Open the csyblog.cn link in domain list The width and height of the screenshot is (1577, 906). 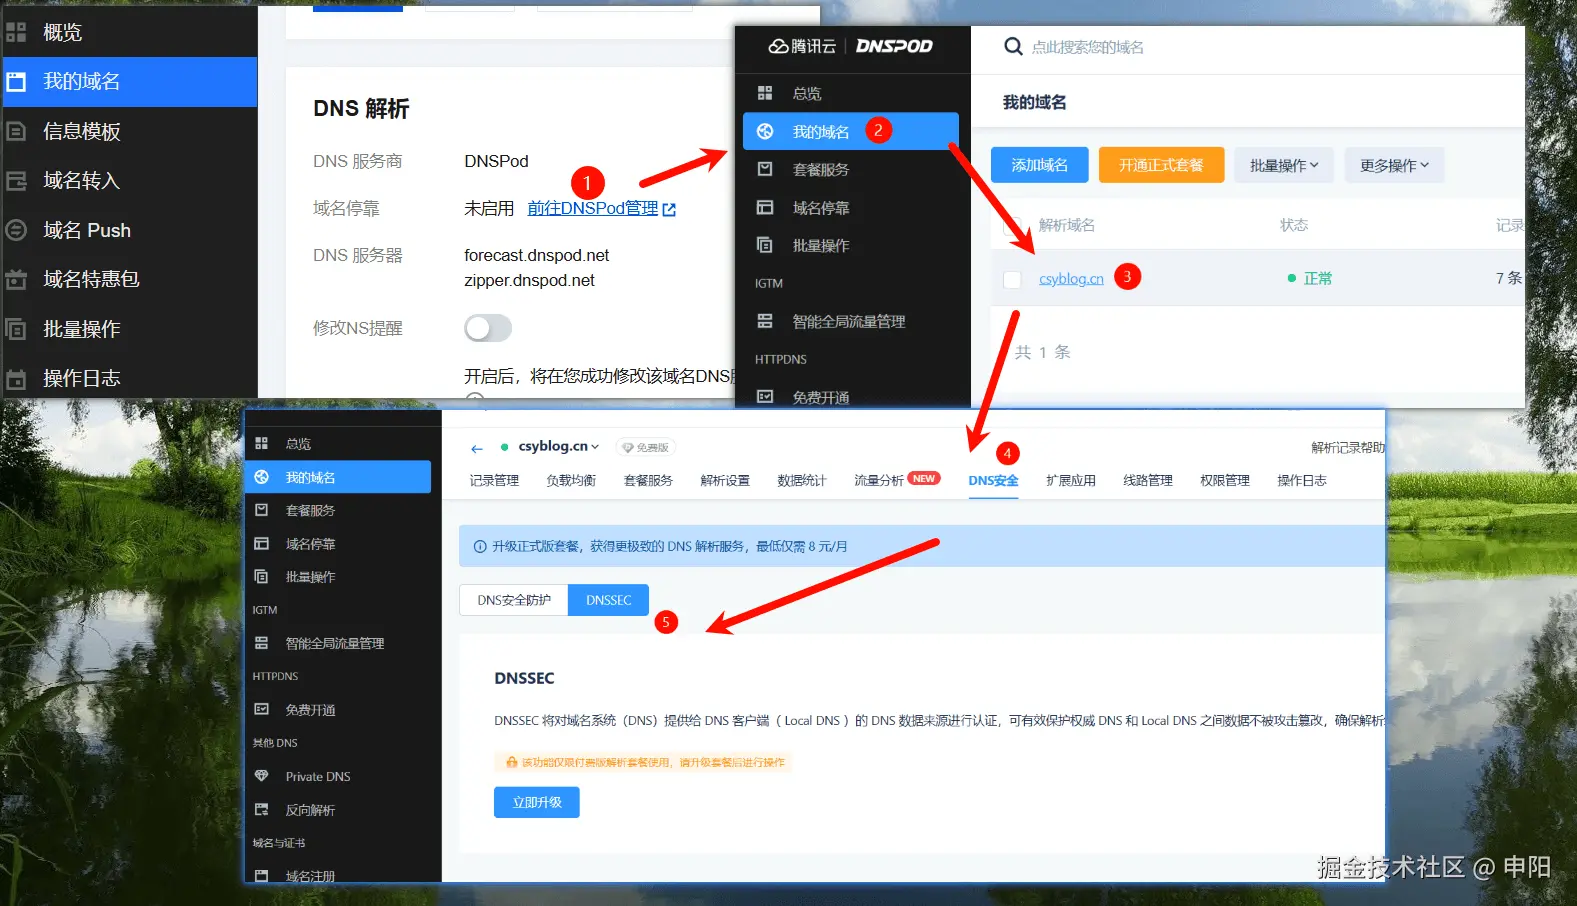coord(1071,279)
